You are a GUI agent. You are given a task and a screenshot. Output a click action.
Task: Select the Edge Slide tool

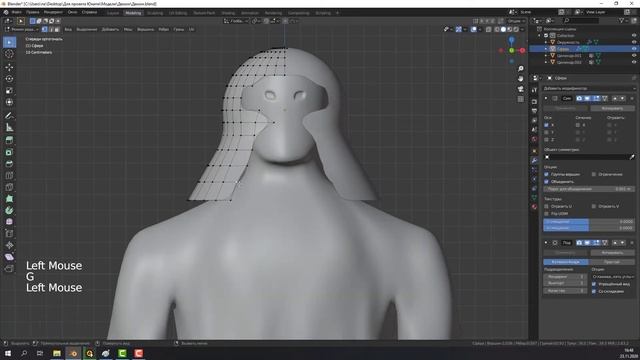coord(9,233)
